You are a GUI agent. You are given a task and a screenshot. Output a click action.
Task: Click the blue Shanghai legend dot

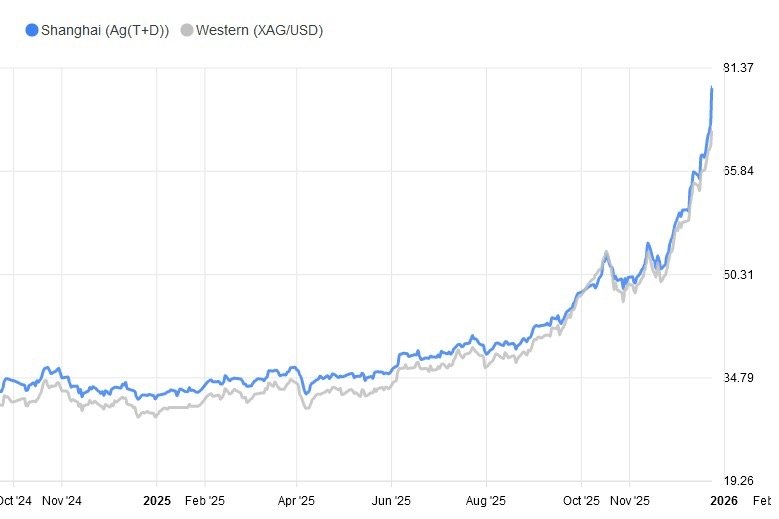point(32,30)
